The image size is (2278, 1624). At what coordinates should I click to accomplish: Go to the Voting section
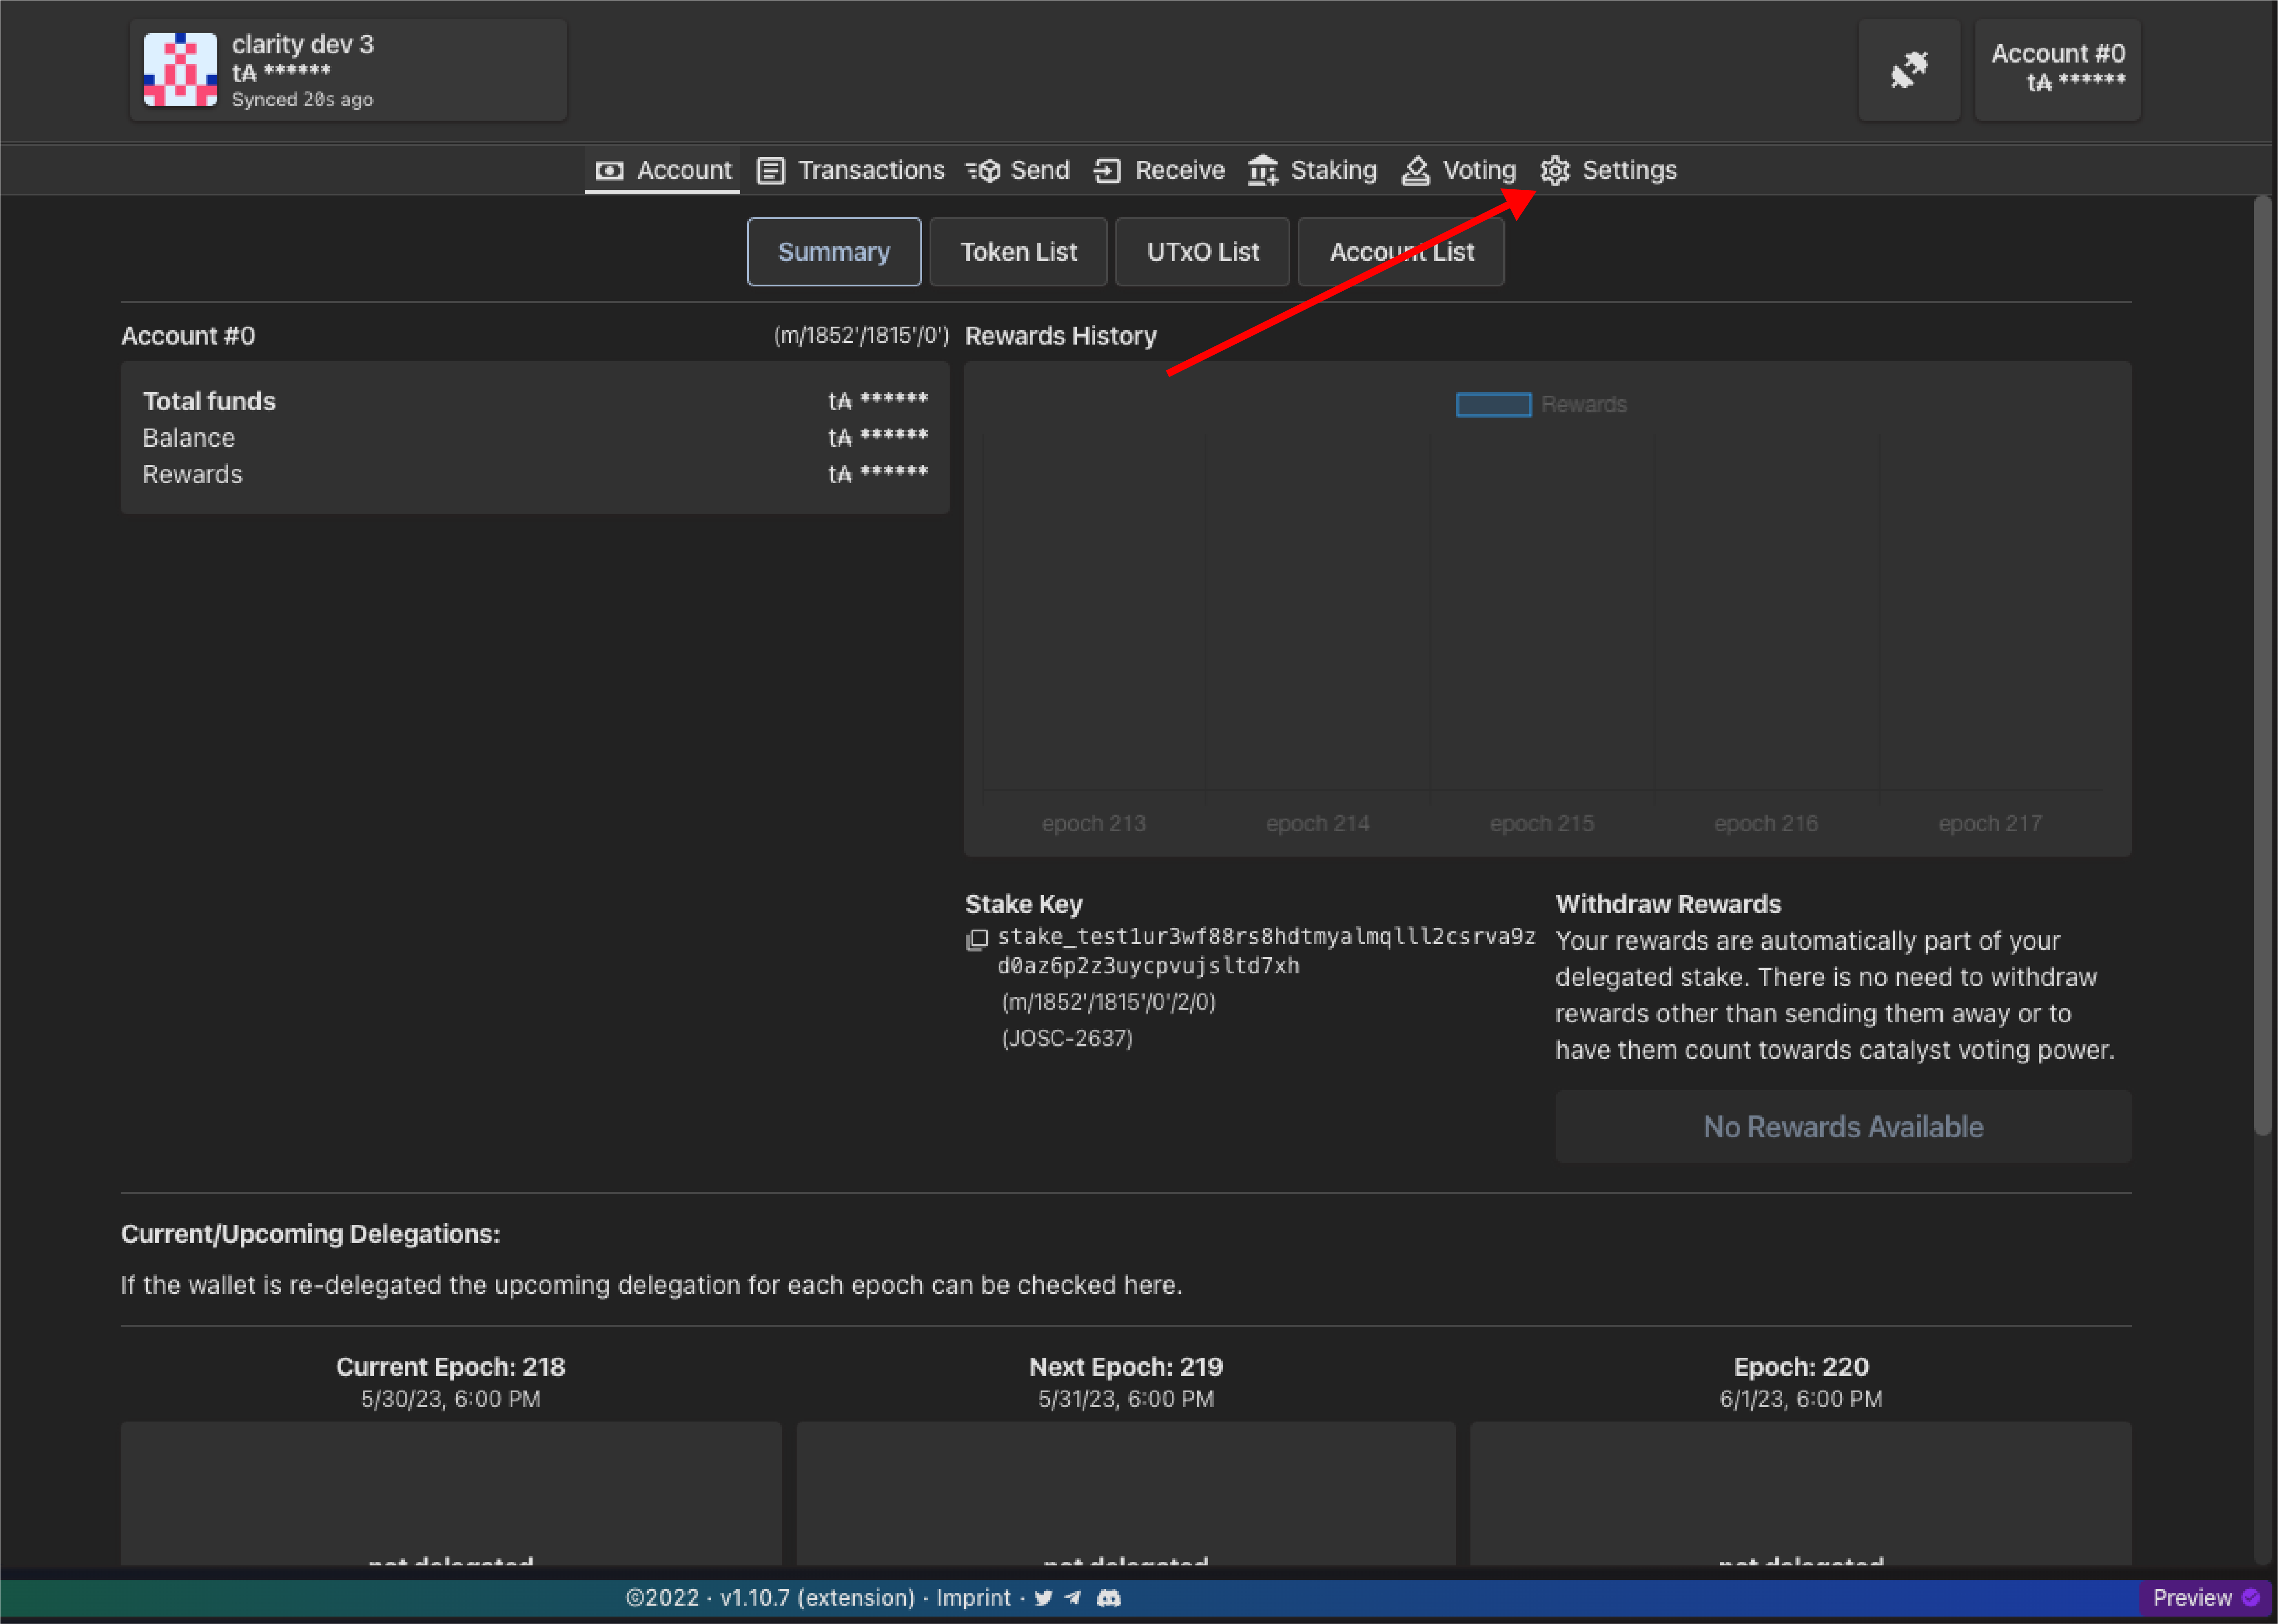pos(1459,170)
